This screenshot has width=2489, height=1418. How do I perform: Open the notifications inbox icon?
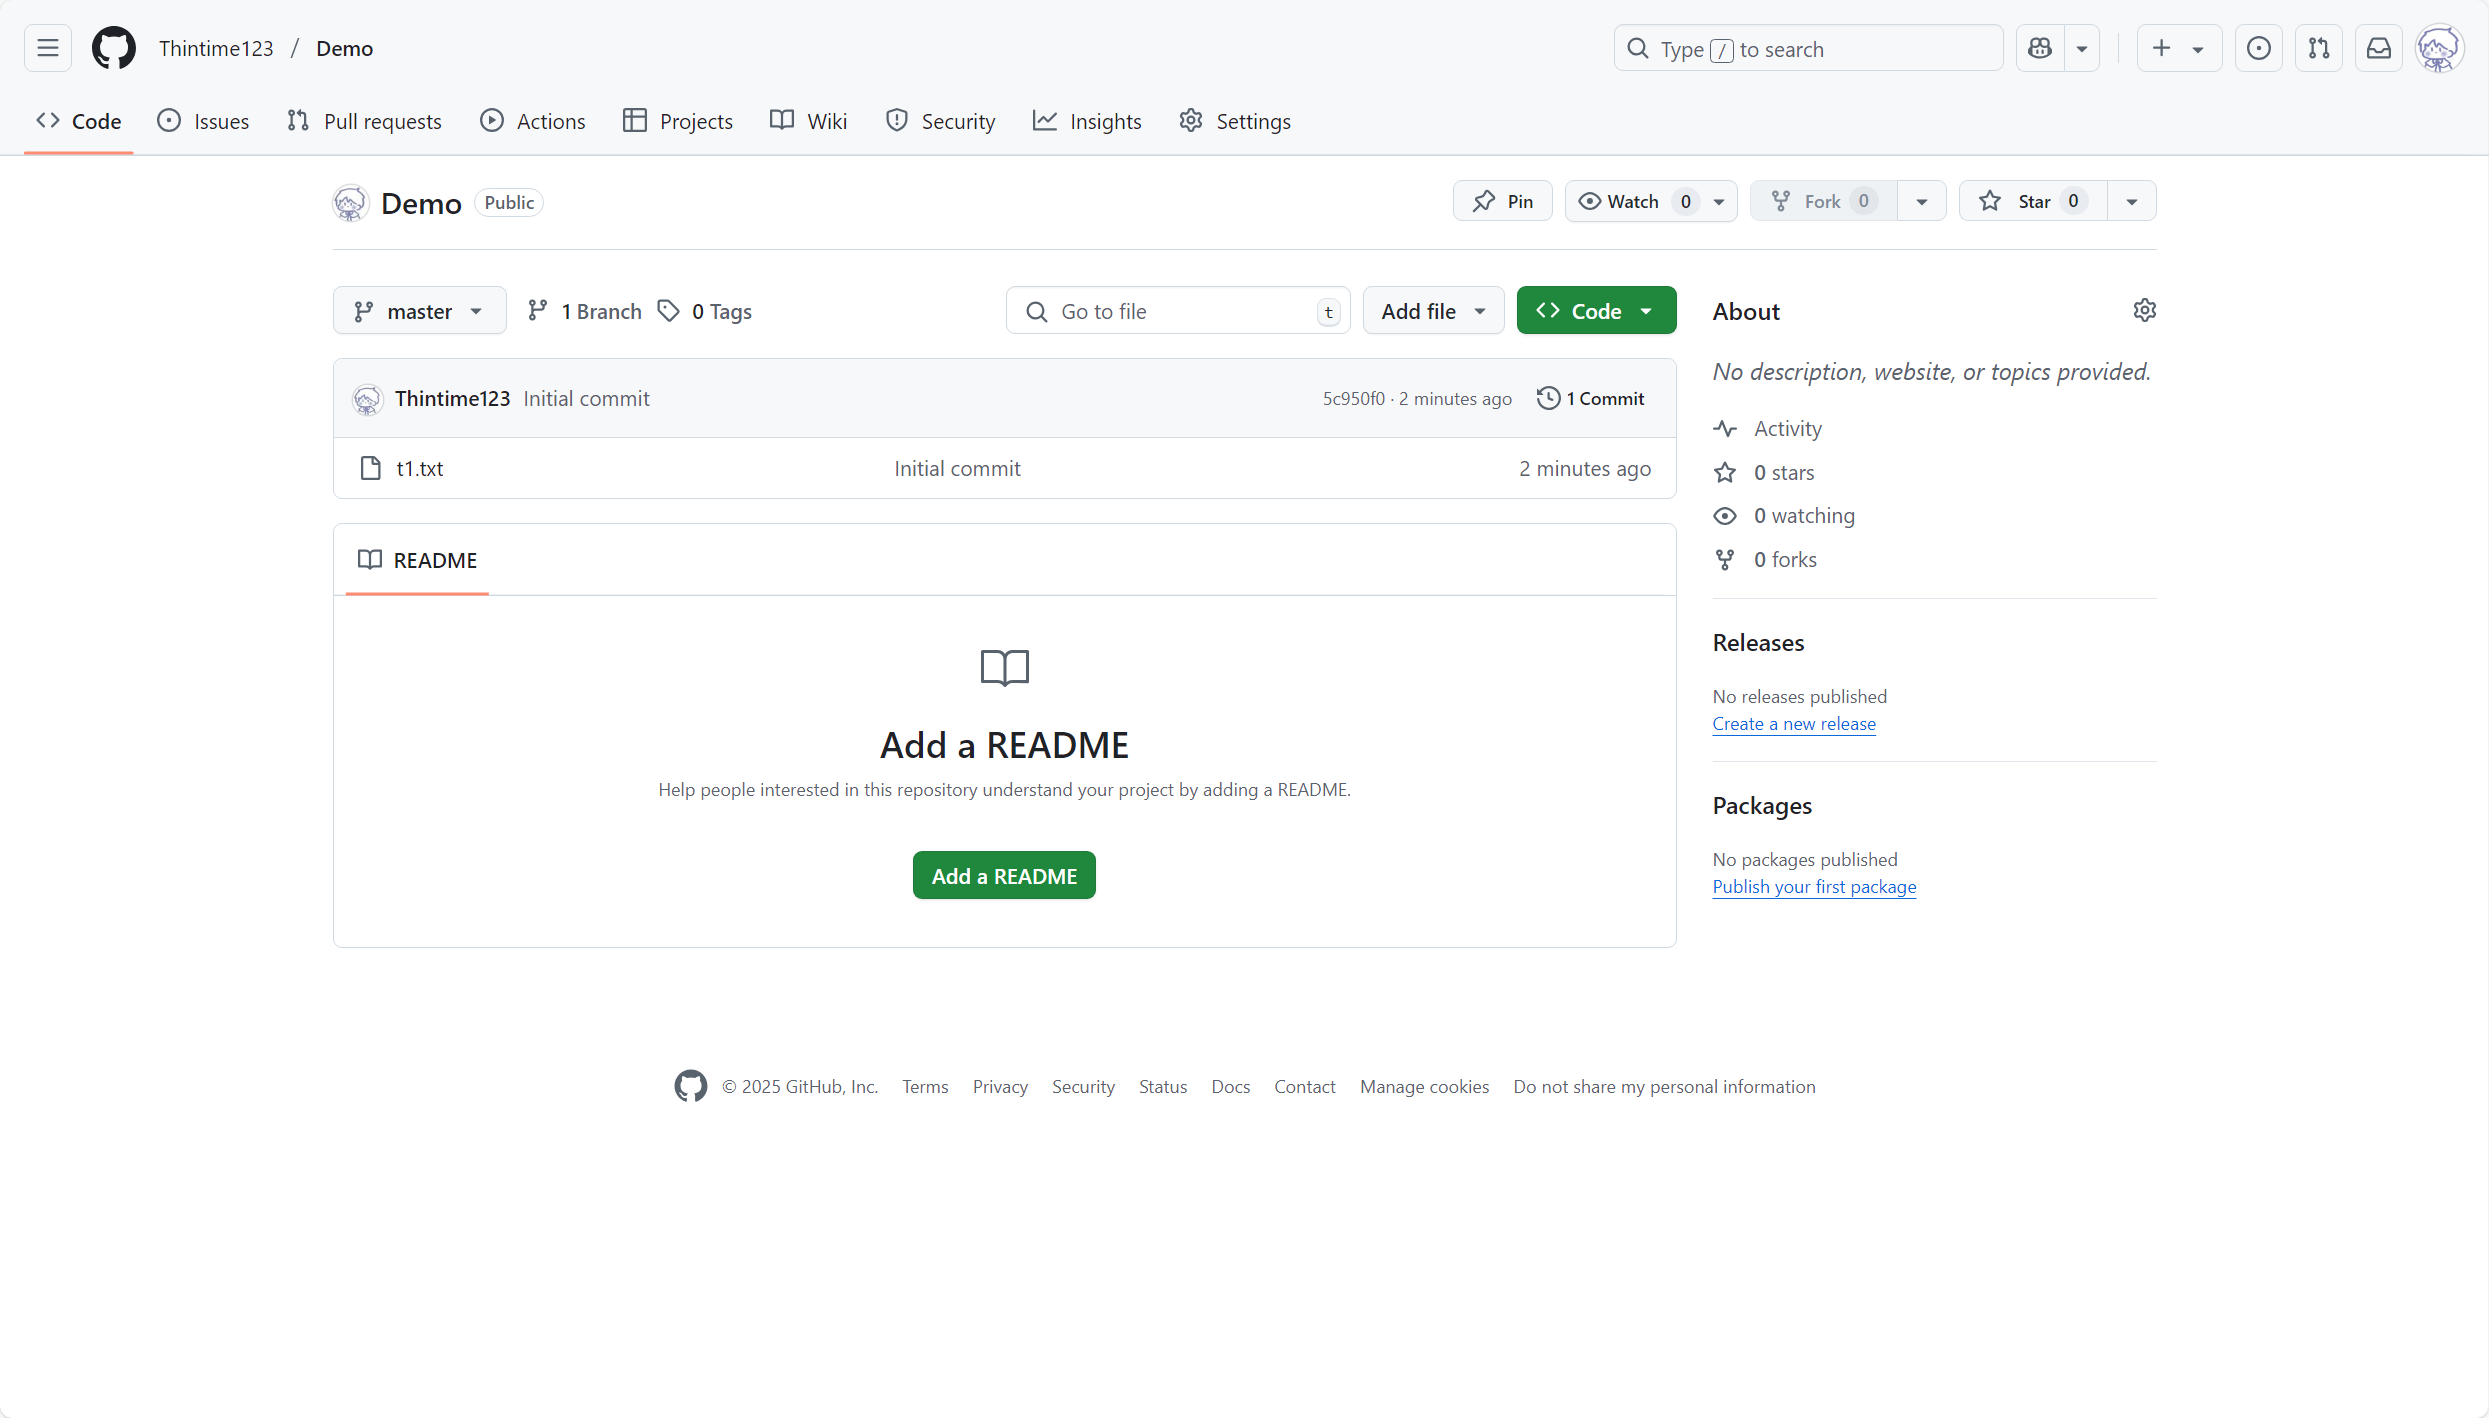(x=2379, y=48)
